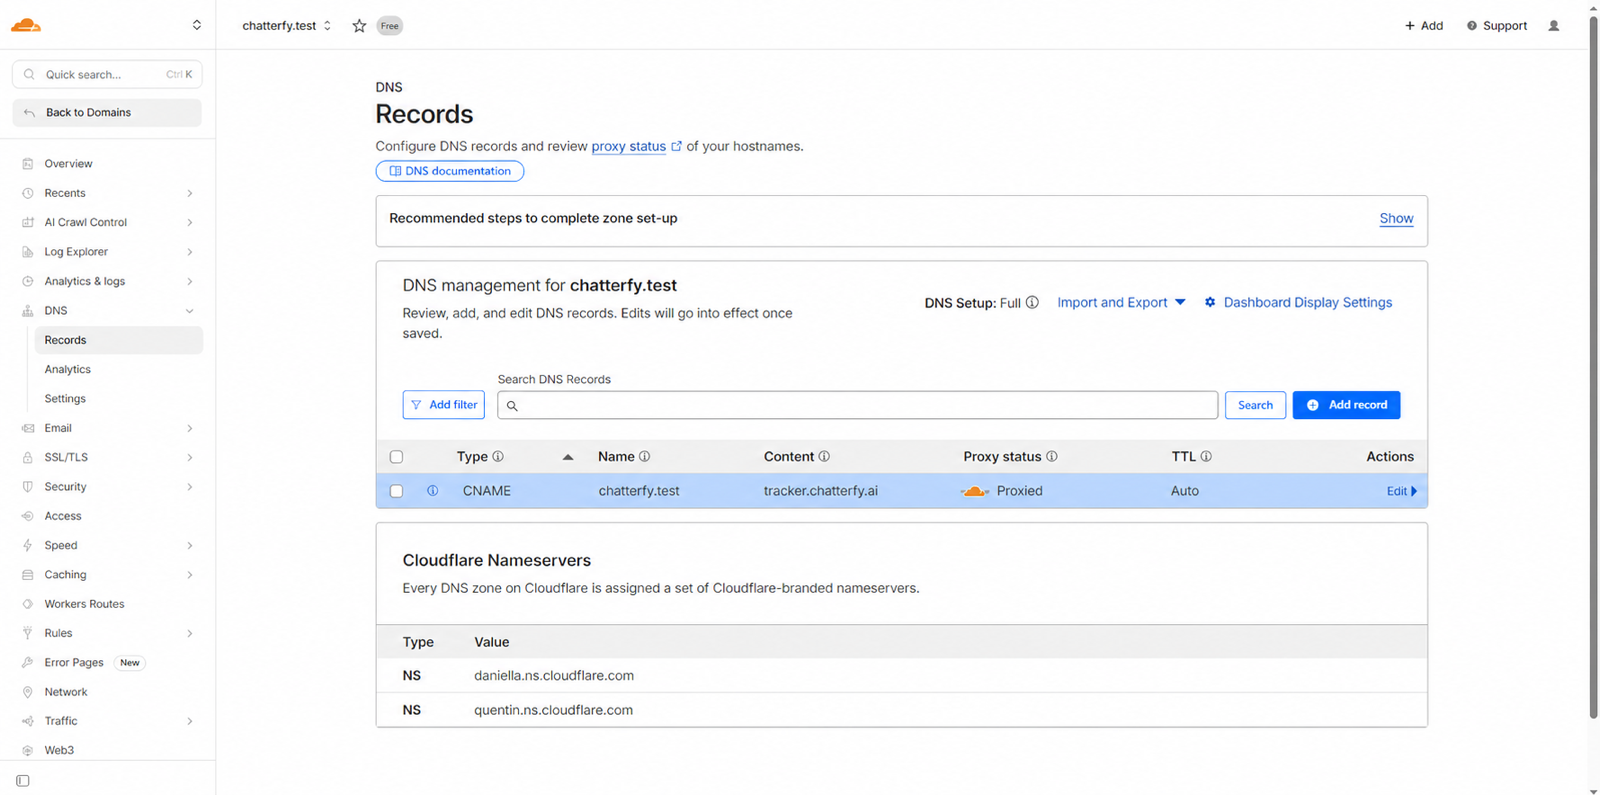Open the DNS documentation link
Image resolution: width=1600 pixels, height=795 pixels.
click(x=450, y=171)
